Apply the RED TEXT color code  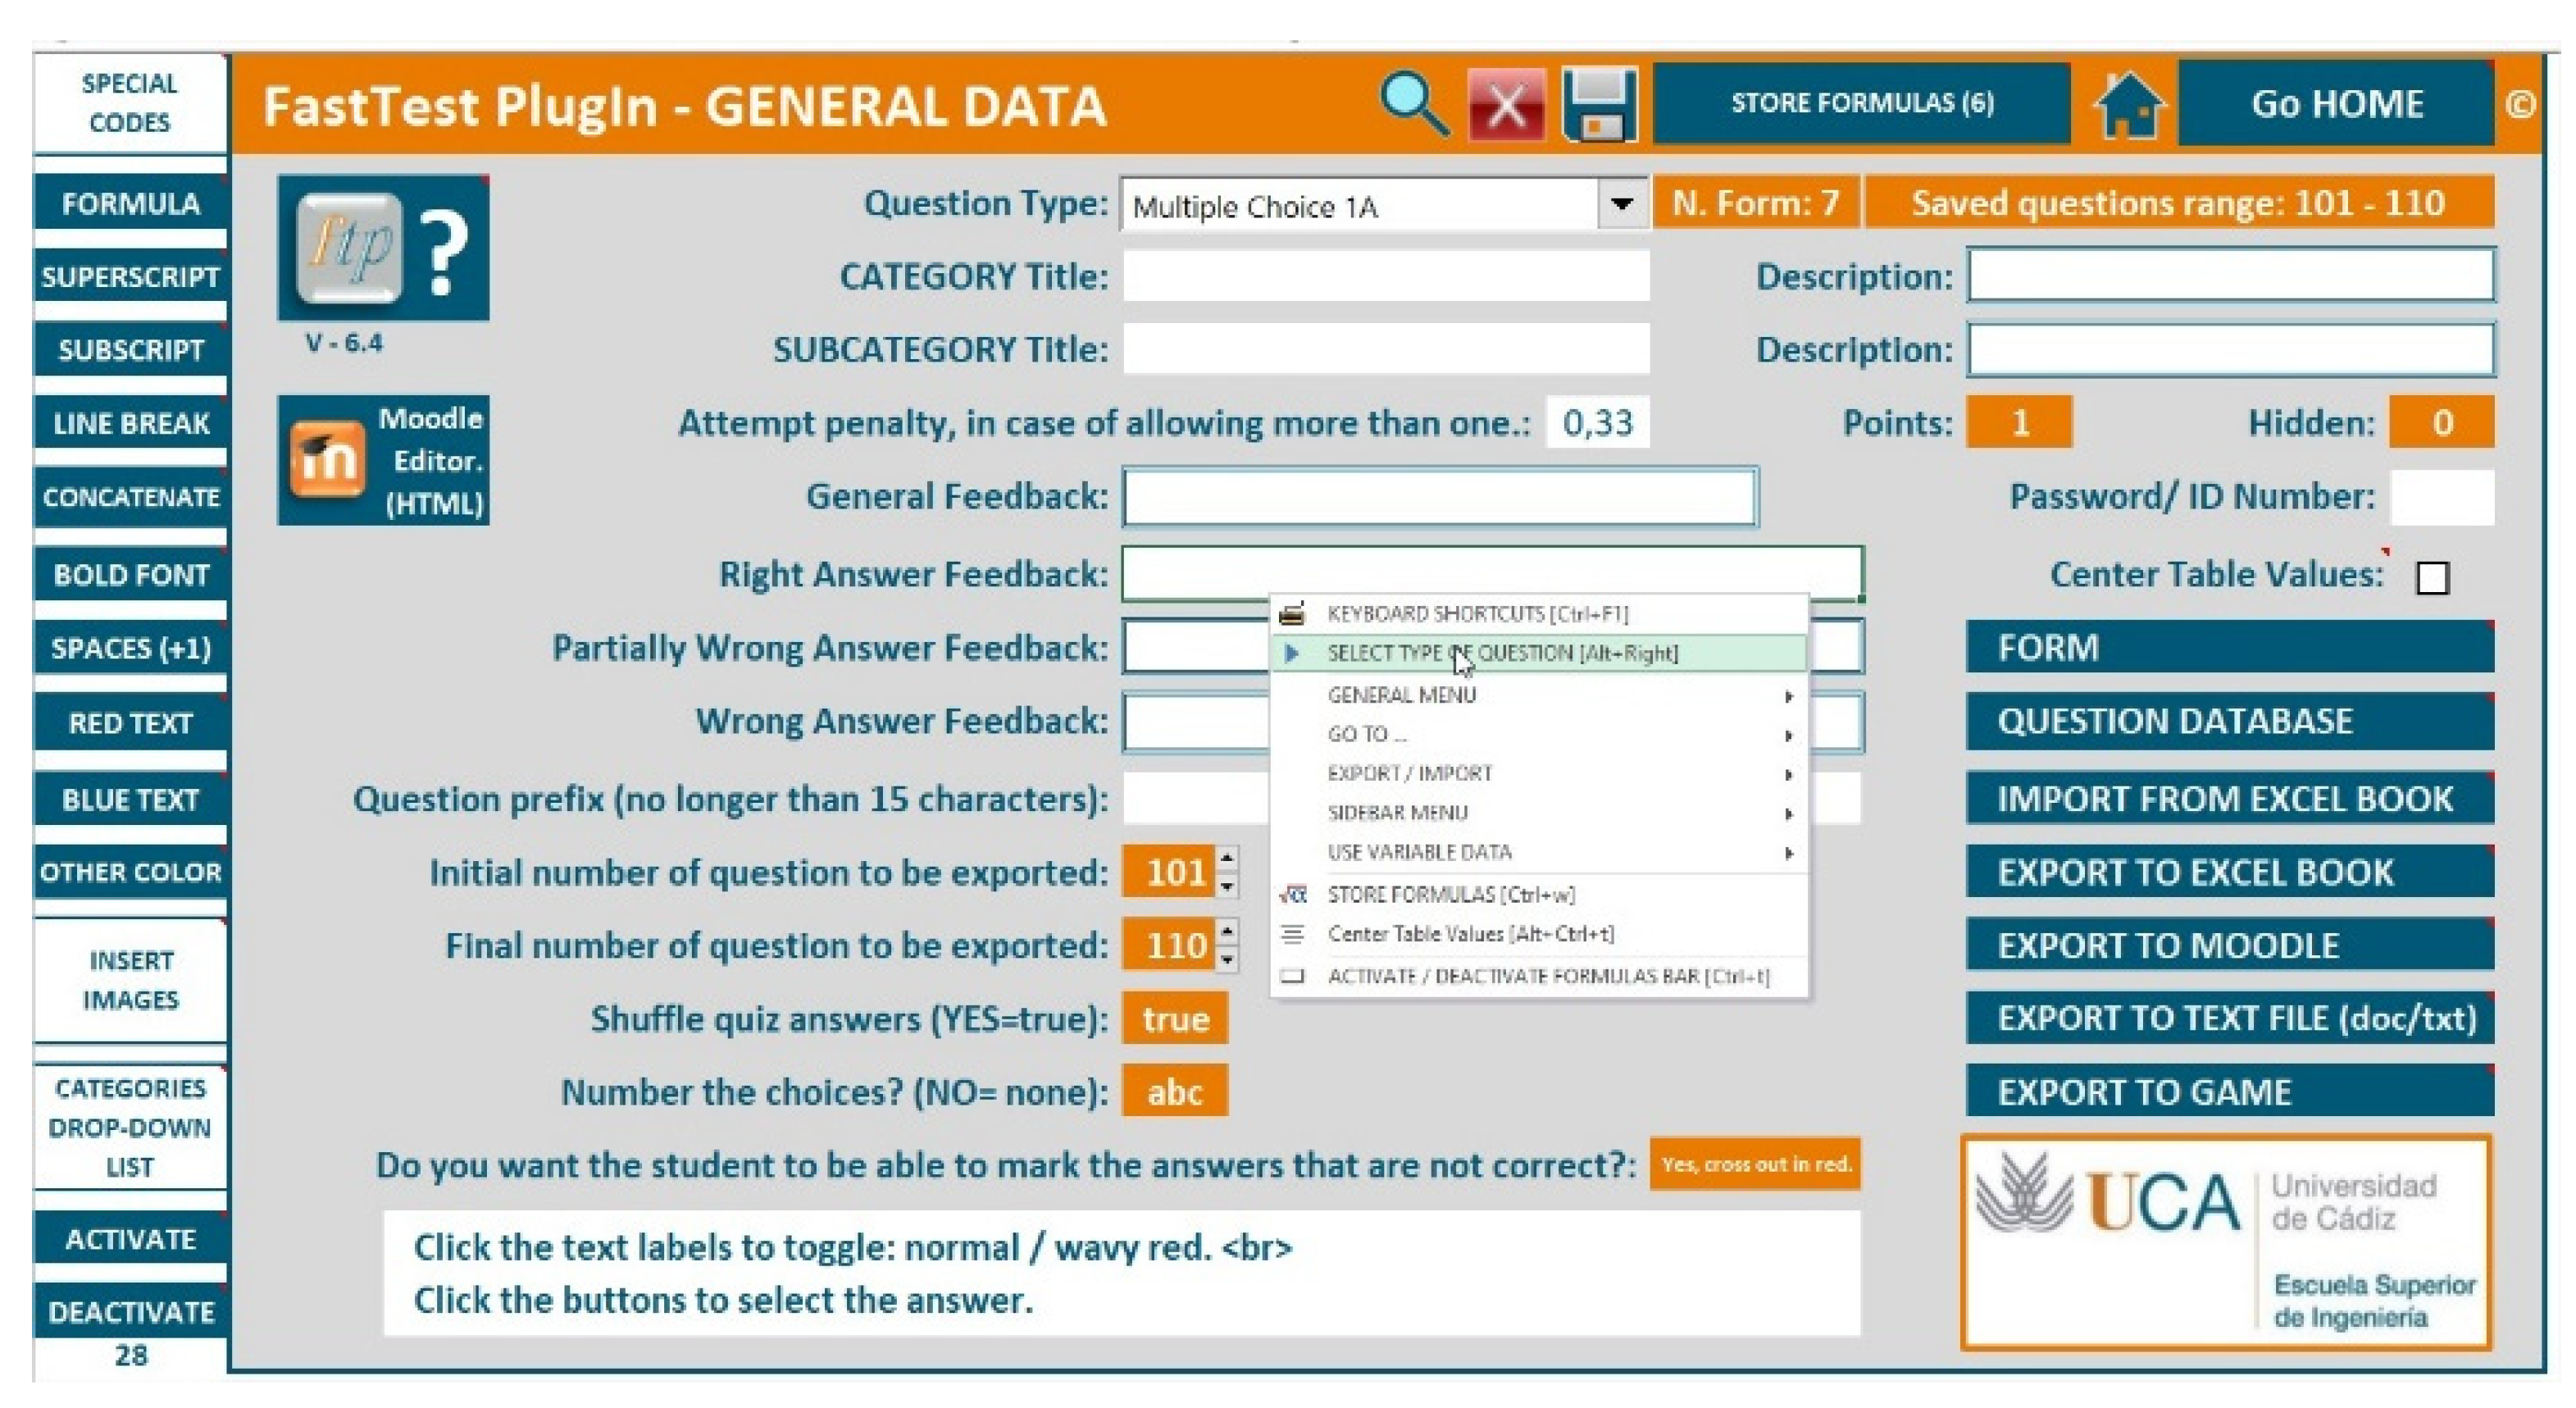click(130, 723)
